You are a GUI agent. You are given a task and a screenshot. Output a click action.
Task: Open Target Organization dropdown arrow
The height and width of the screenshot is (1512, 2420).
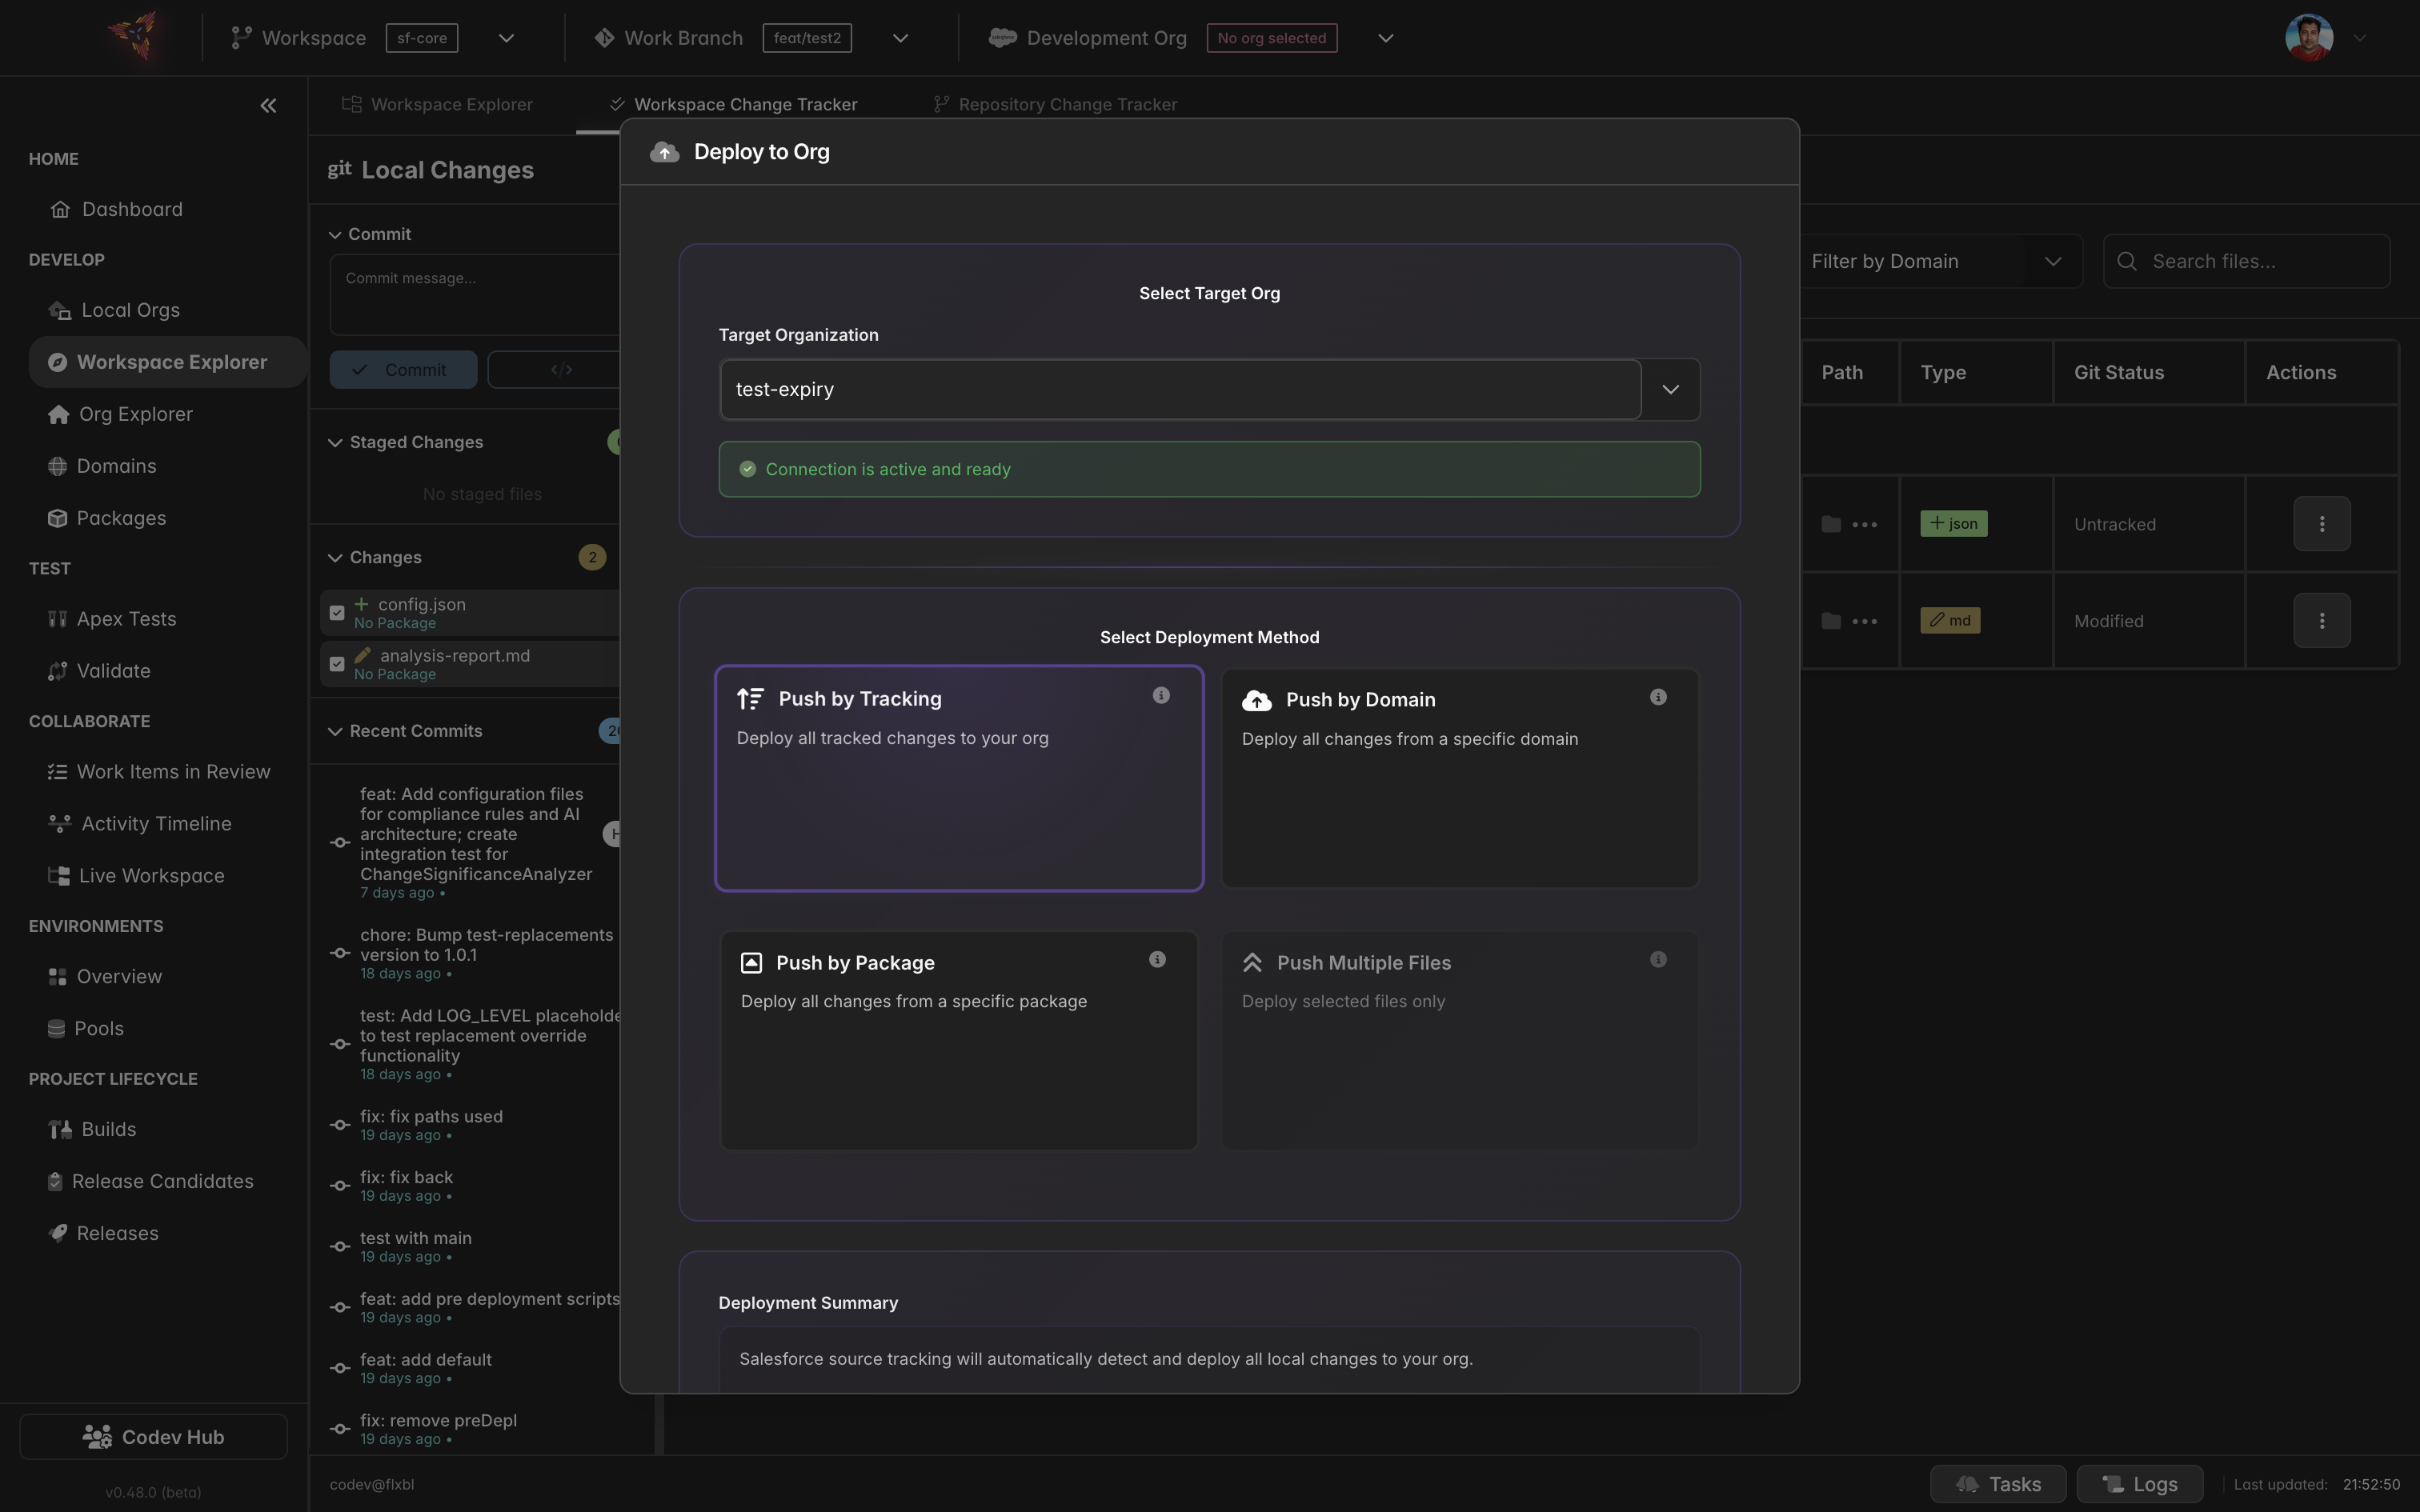click(1670, 389)
